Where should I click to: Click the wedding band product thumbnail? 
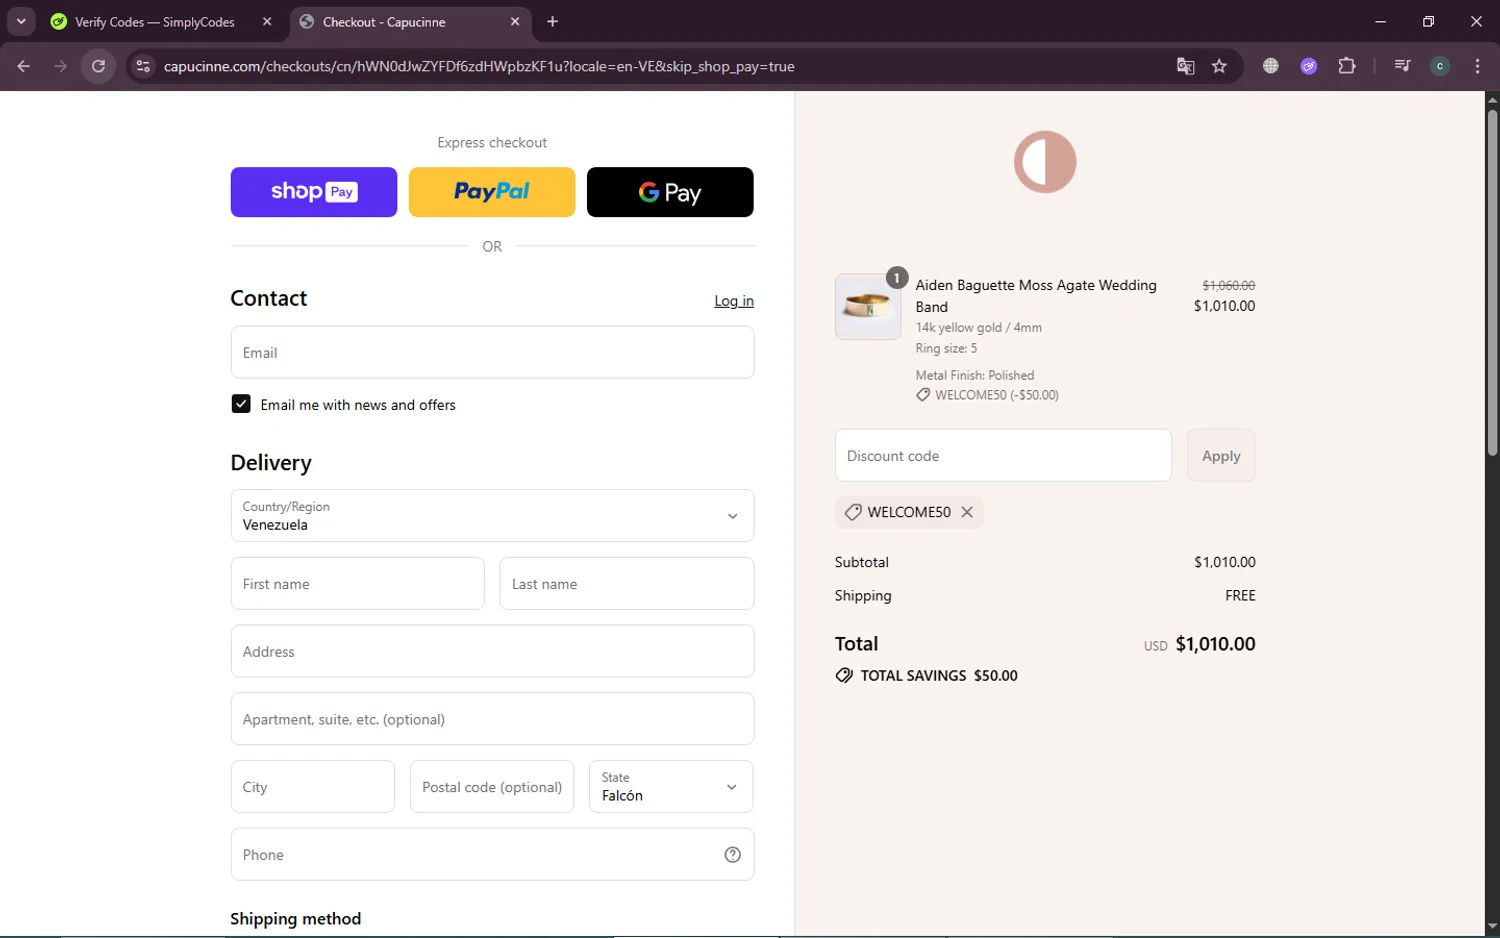point(868,306)
